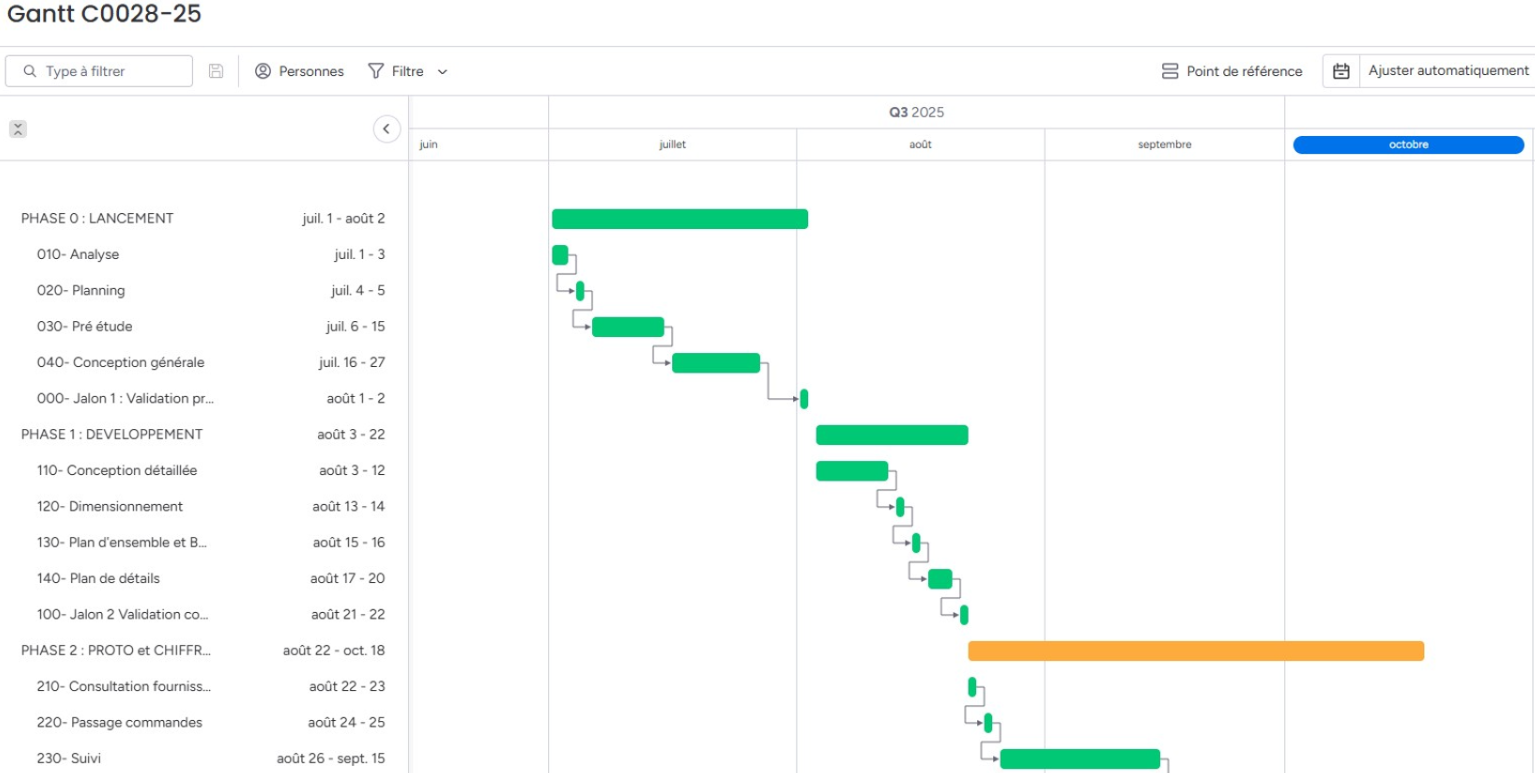The height and width of the screenshot is (773, 1535).
Task: Click the orange PHASE 2 Gantt bar
Action: (x=1195, y=651)
